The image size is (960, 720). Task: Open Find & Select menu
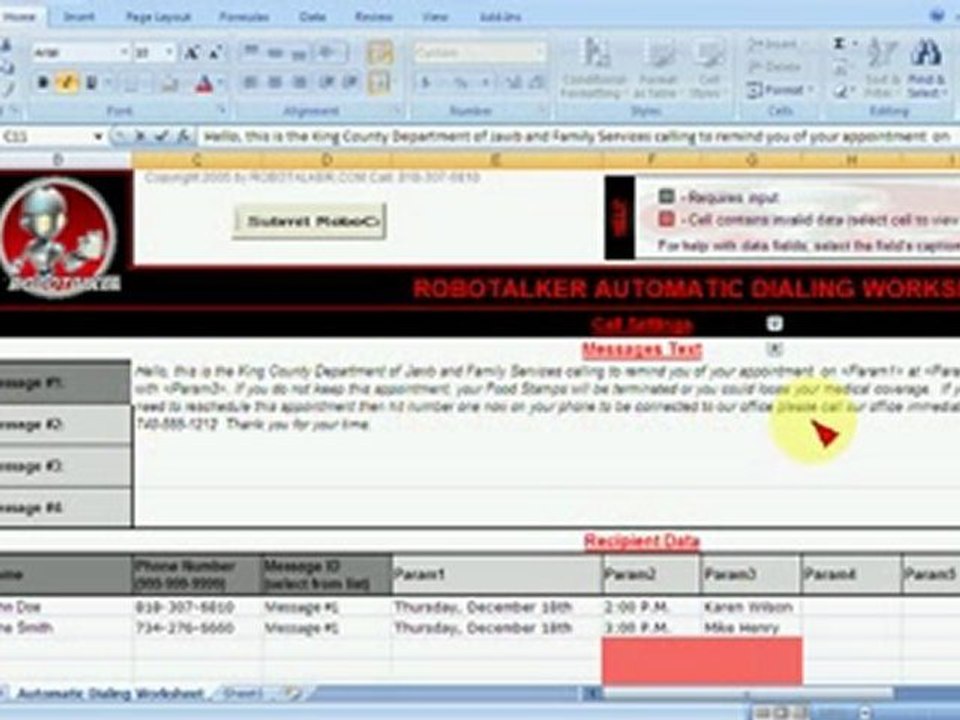[x=926, y=67]
